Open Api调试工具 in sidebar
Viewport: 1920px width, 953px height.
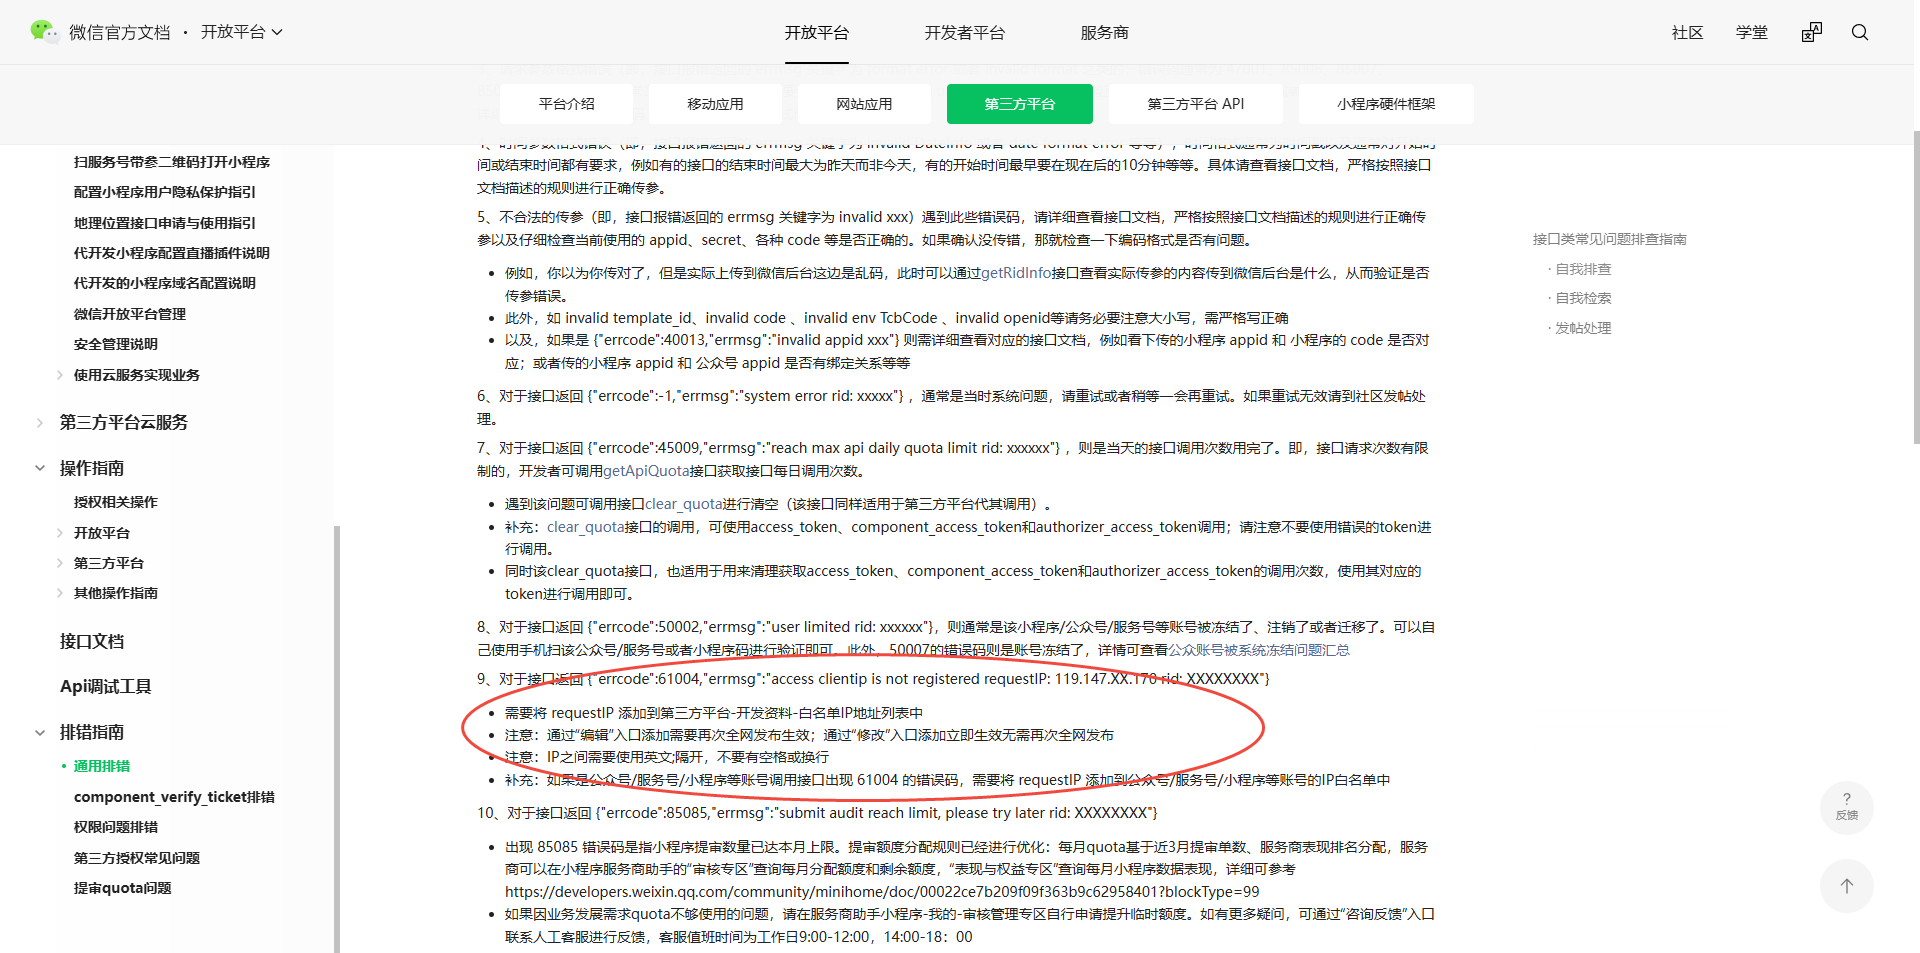click(106, 686)
